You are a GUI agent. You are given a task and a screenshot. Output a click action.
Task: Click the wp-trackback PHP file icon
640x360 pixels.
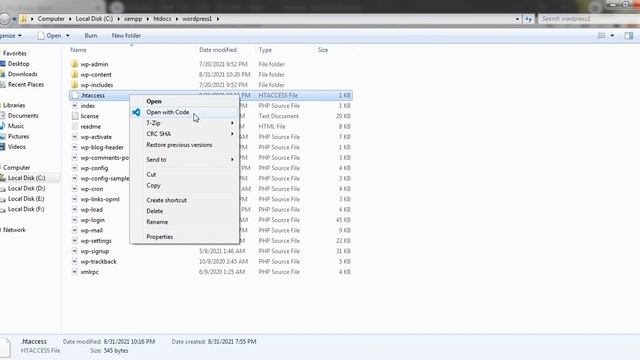point(75,261)
